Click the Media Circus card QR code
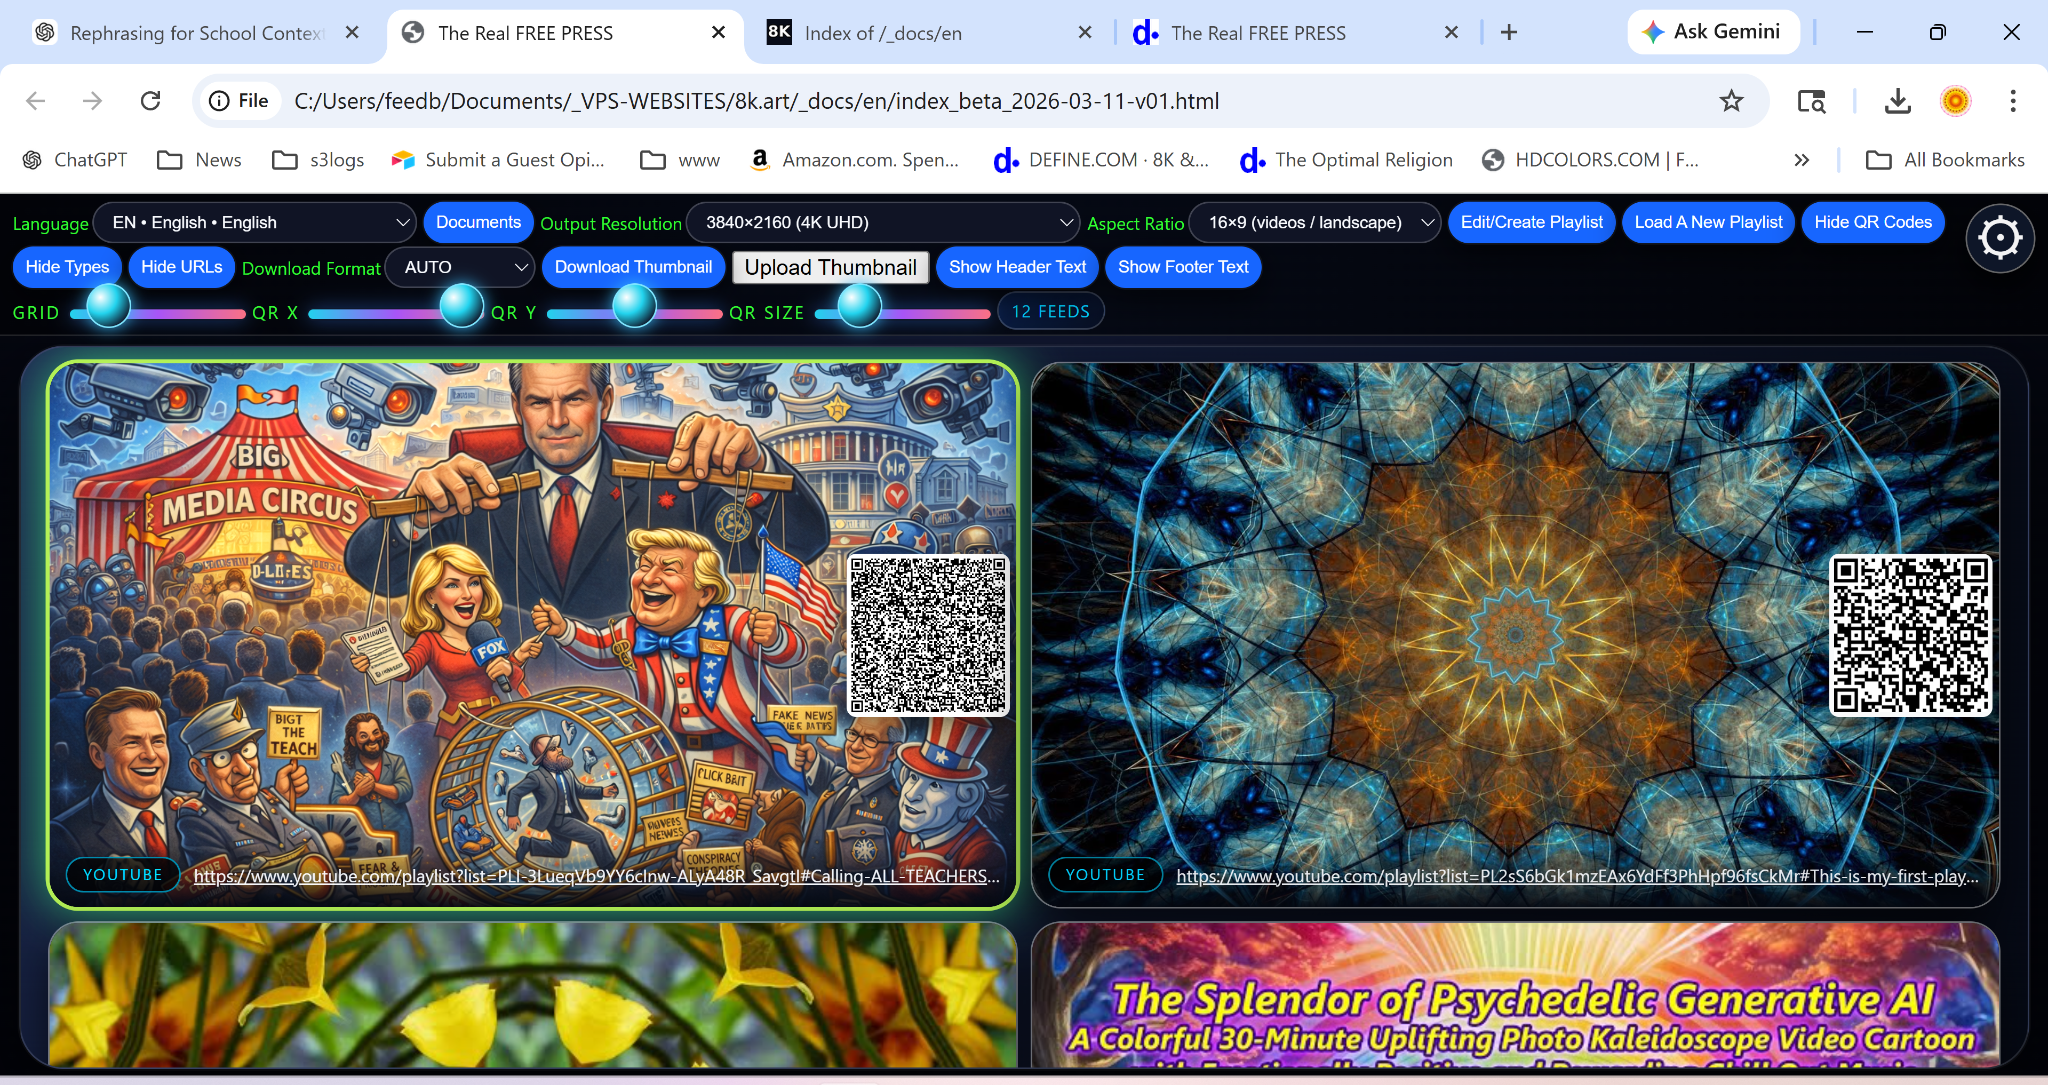The image size is (2048, 1085). click(928, 636)
